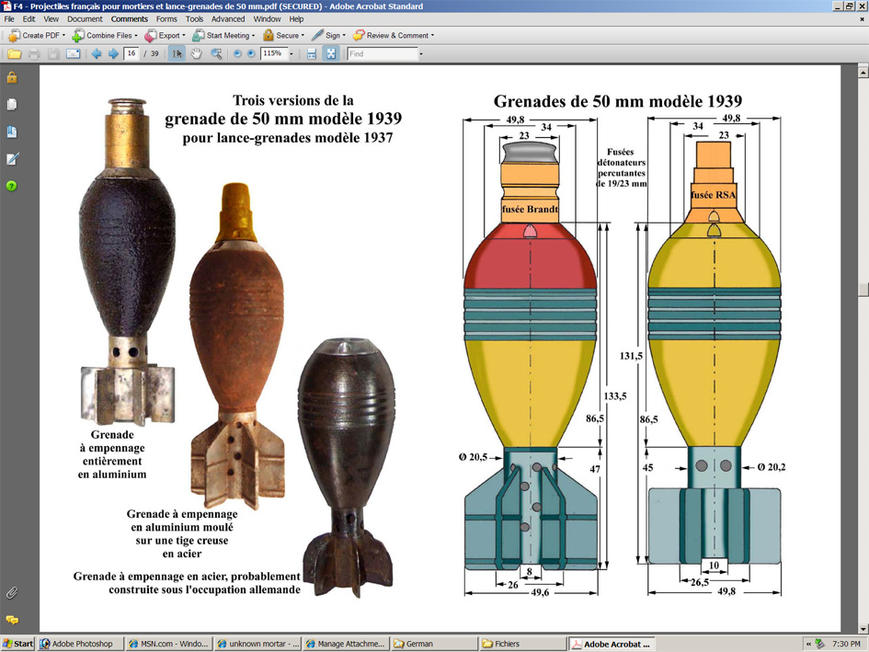Open the Attachments paperclip panel
The height and width of the screenshot is (652, 869).
pyautogui.click(x=12, y=592)
